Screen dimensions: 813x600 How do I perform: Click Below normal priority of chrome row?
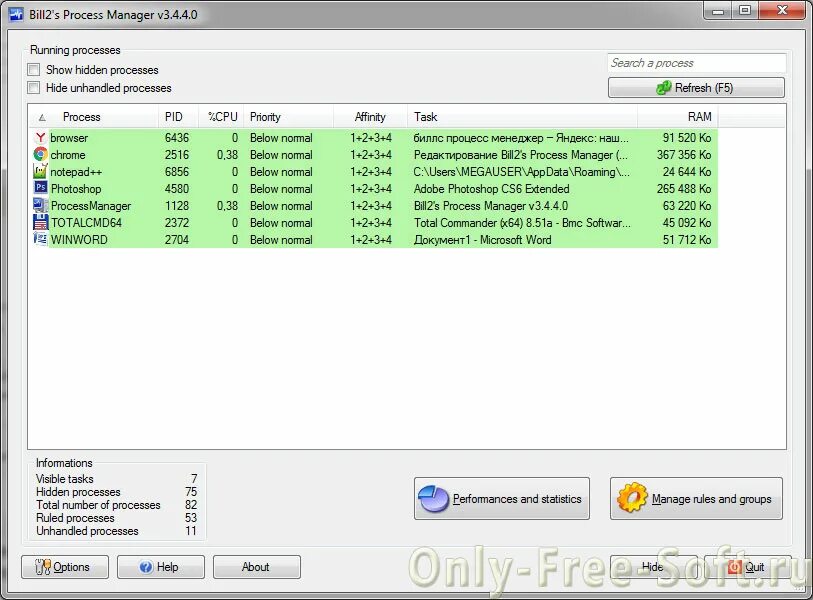click(281, 155)
